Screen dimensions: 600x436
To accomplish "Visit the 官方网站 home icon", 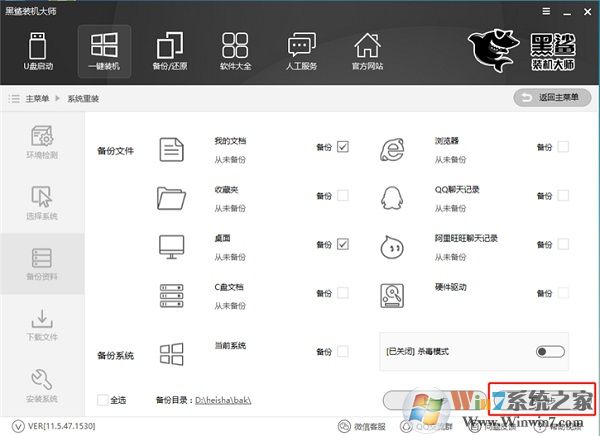I will pos(367,51).
